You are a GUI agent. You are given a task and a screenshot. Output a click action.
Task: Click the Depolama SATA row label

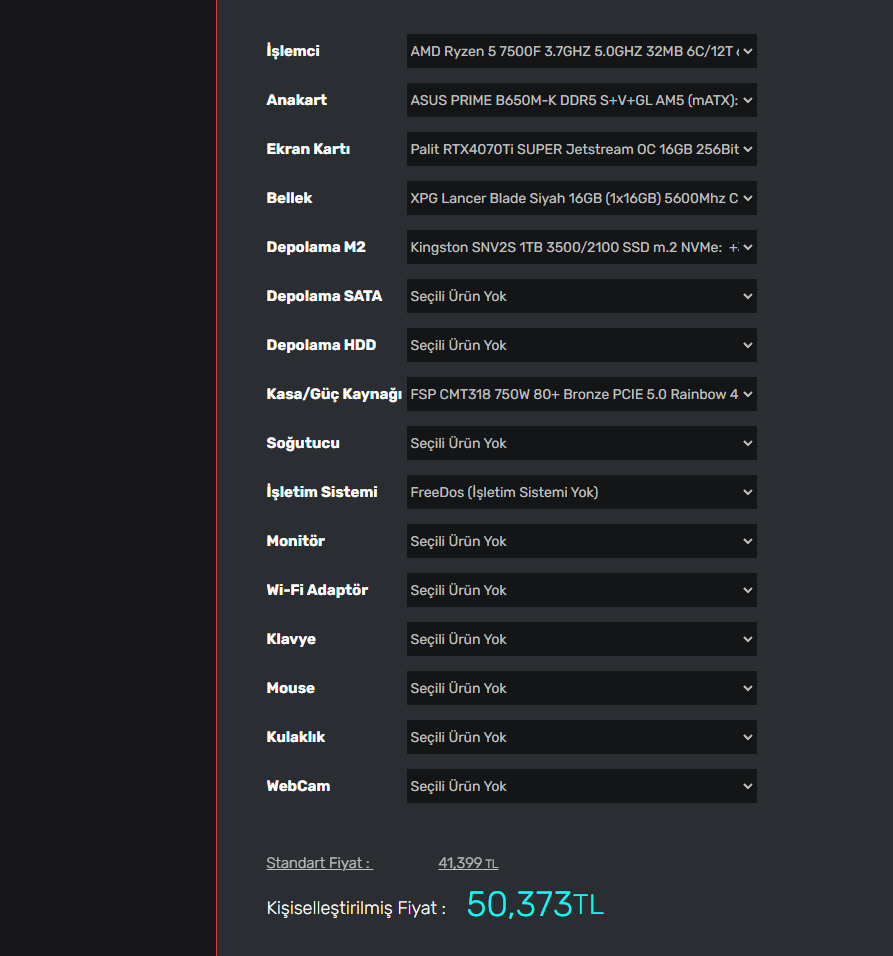[324, 296]
